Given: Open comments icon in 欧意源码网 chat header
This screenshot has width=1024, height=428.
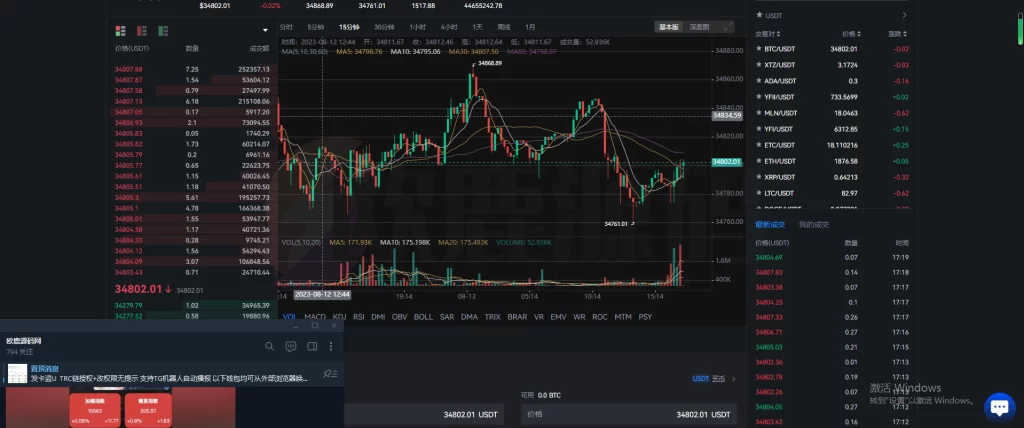Looking at the screenshot, I should [291, 346].
